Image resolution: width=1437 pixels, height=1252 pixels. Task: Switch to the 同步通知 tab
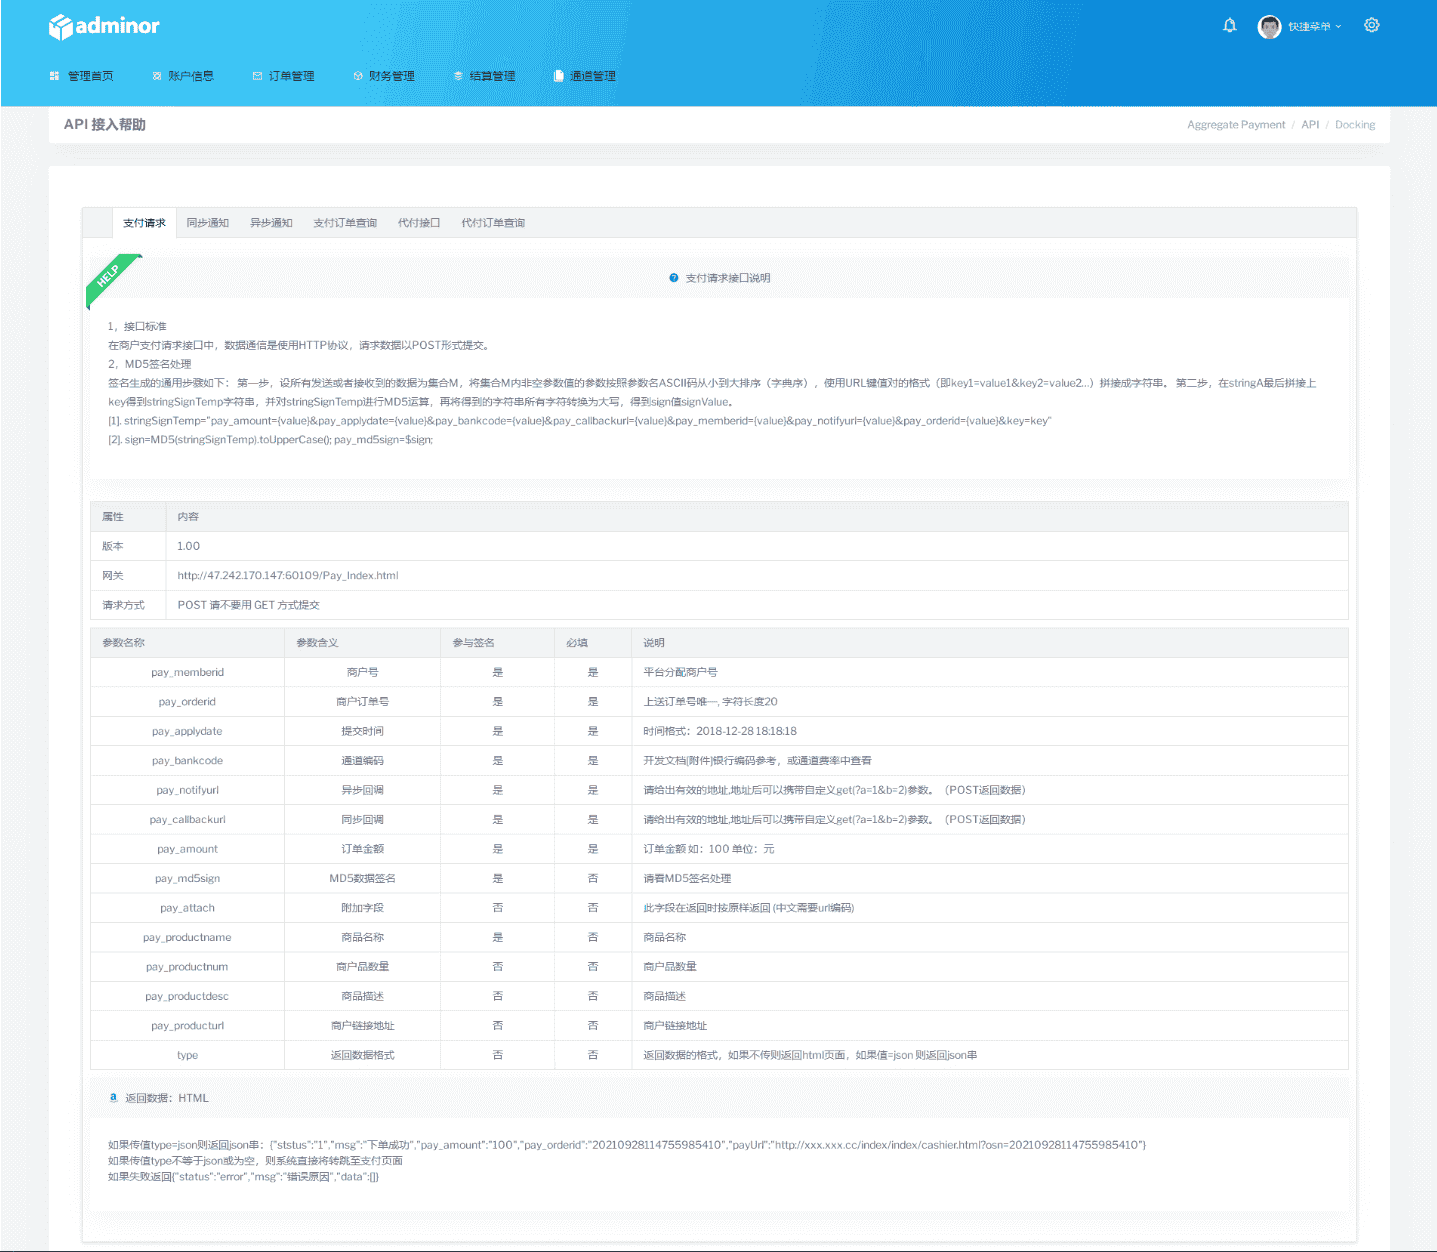(x=208, y=223)
